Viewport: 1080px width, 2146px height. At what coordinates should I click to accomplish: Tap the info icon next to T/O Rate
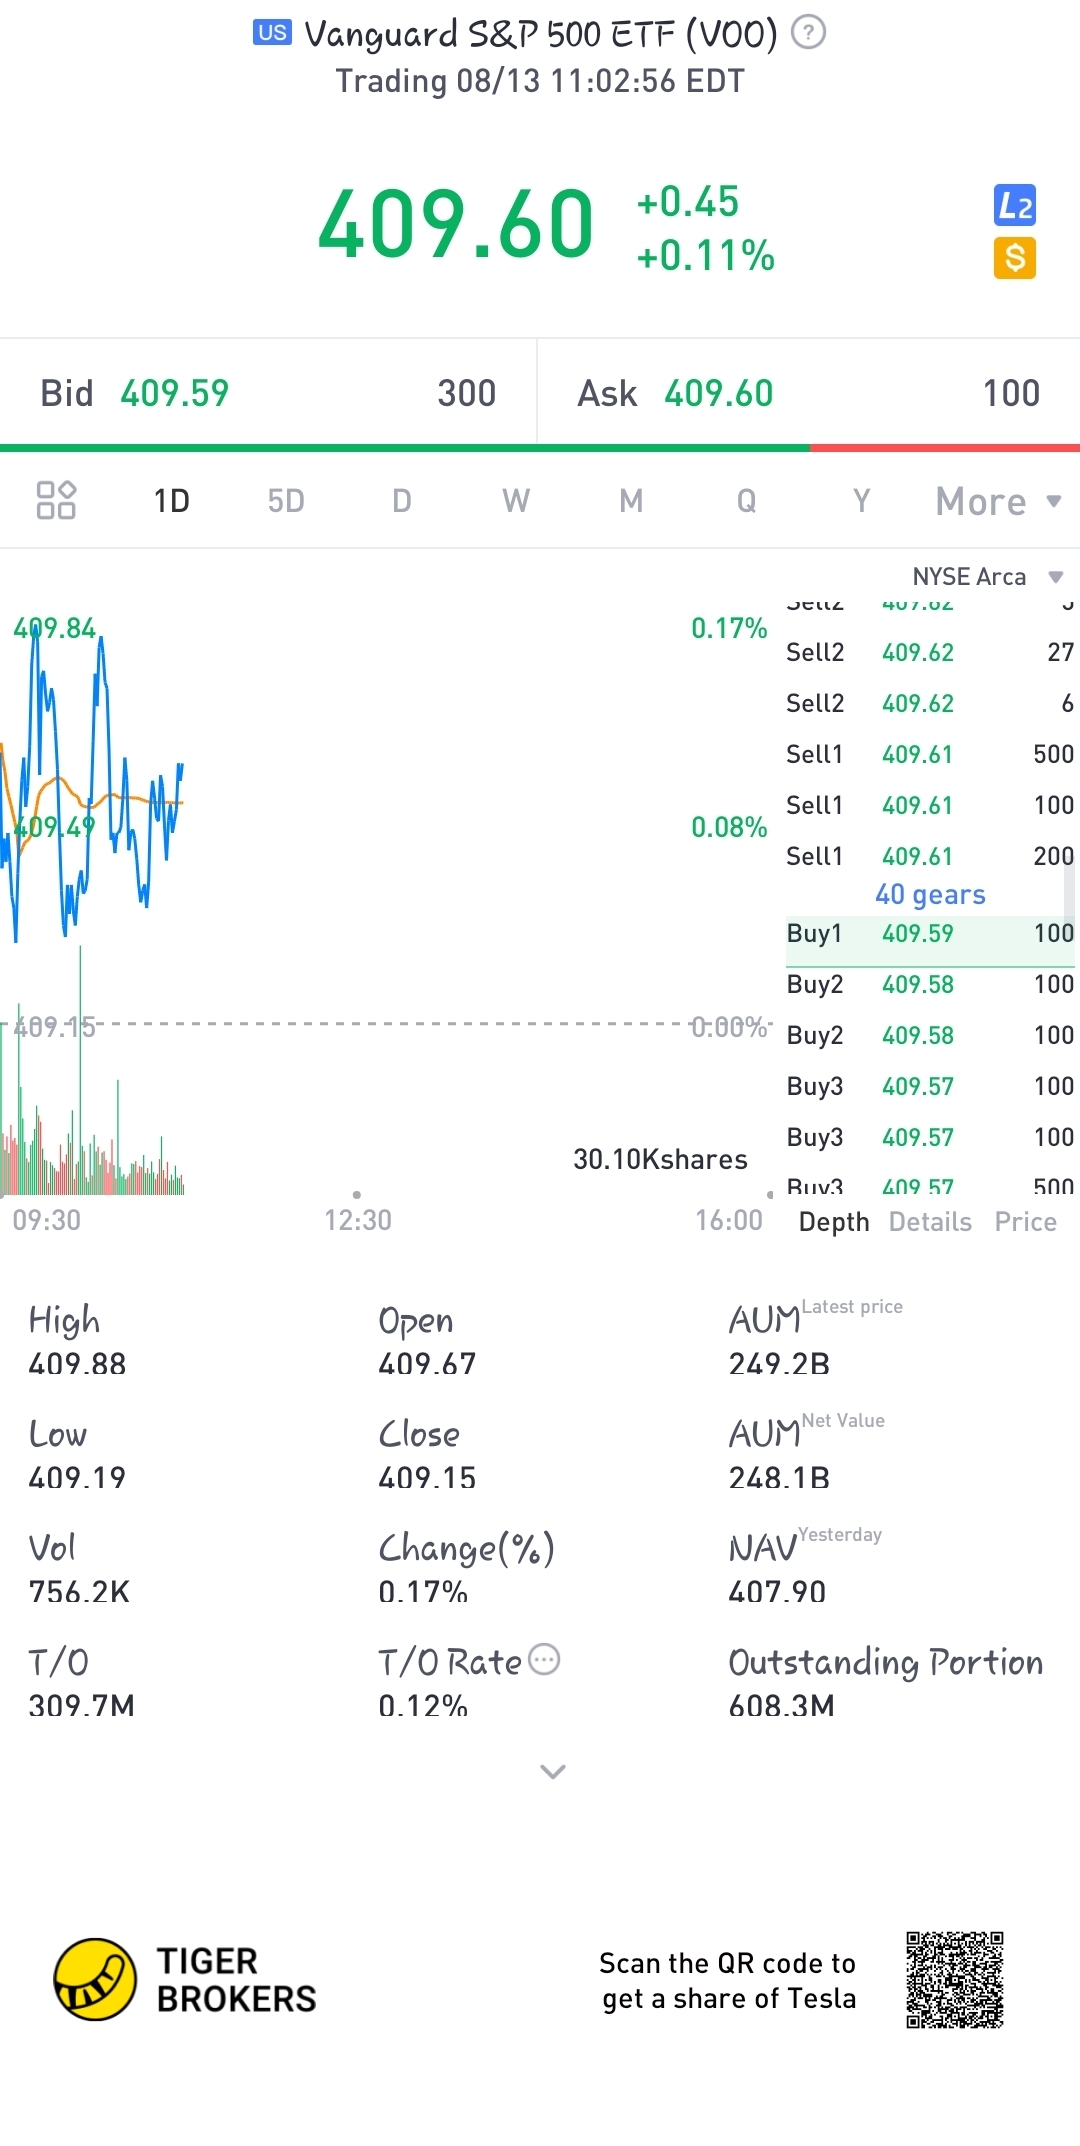tap(544, 1660)
